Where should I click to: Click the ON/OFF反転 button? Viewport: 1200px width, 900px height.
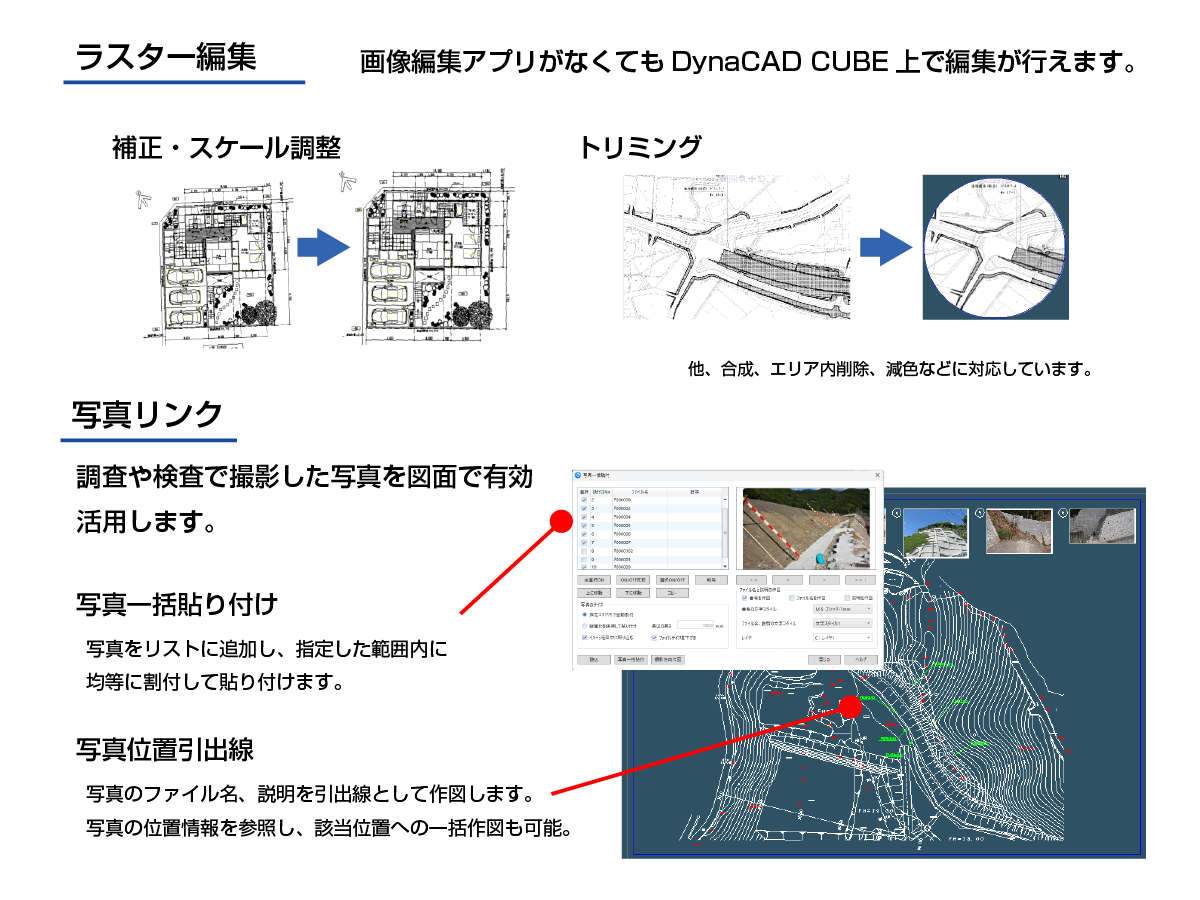click(x=635, y=579)
